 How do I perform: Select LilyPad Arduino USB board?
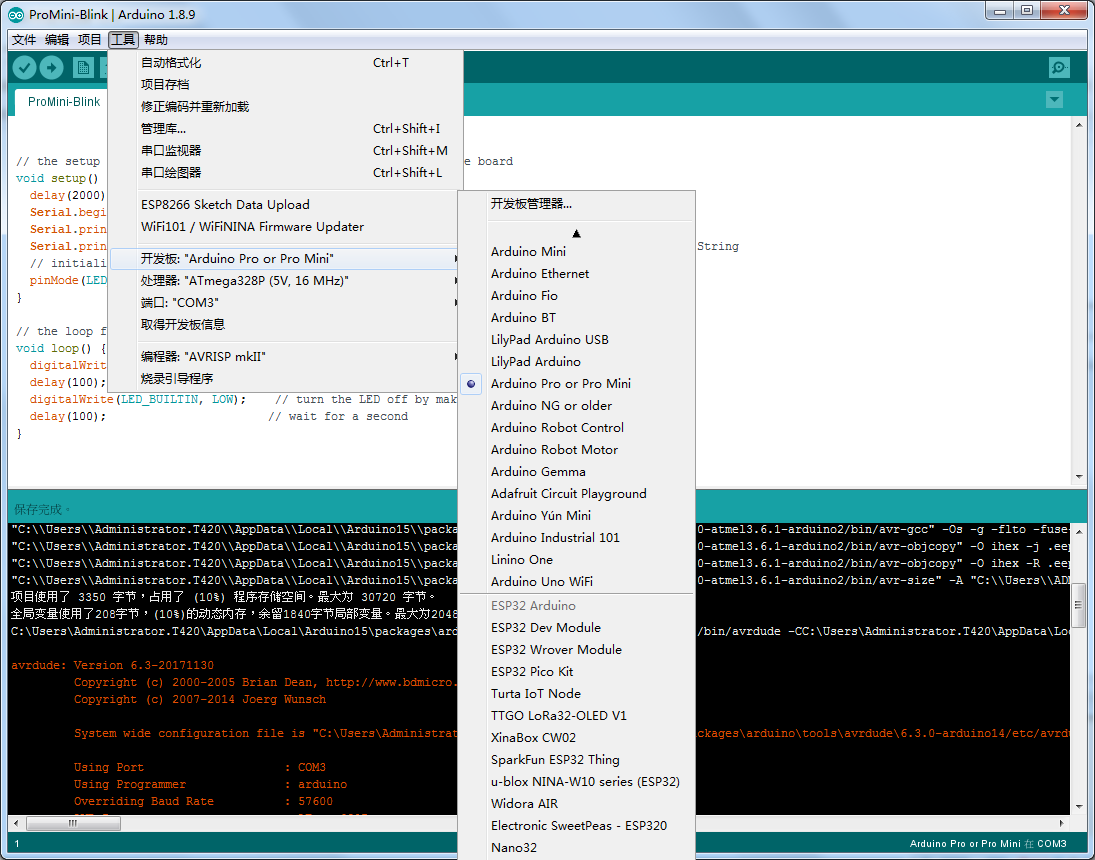(577, 340)
